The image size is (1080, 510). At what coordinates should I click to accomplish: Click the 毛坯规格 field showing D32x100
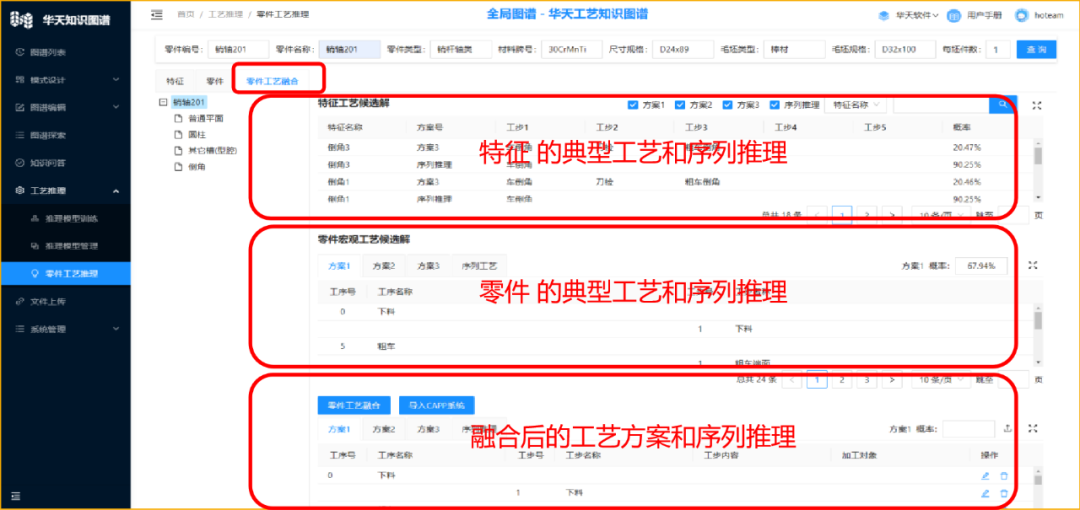pos(905,49)
